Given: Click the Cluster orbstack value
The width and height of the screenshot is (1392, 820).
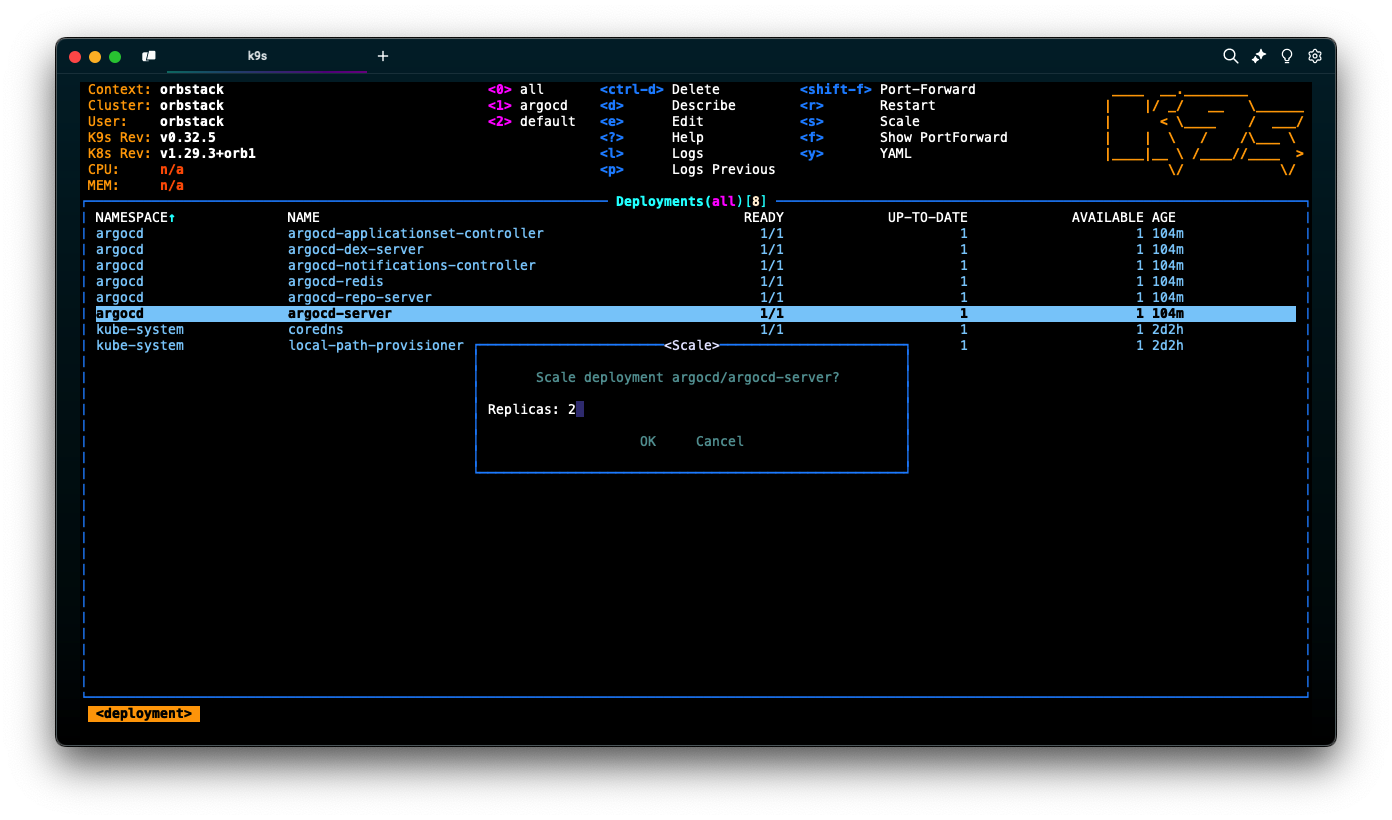Looking at the screenshot, I should click(x=192, y=105).
